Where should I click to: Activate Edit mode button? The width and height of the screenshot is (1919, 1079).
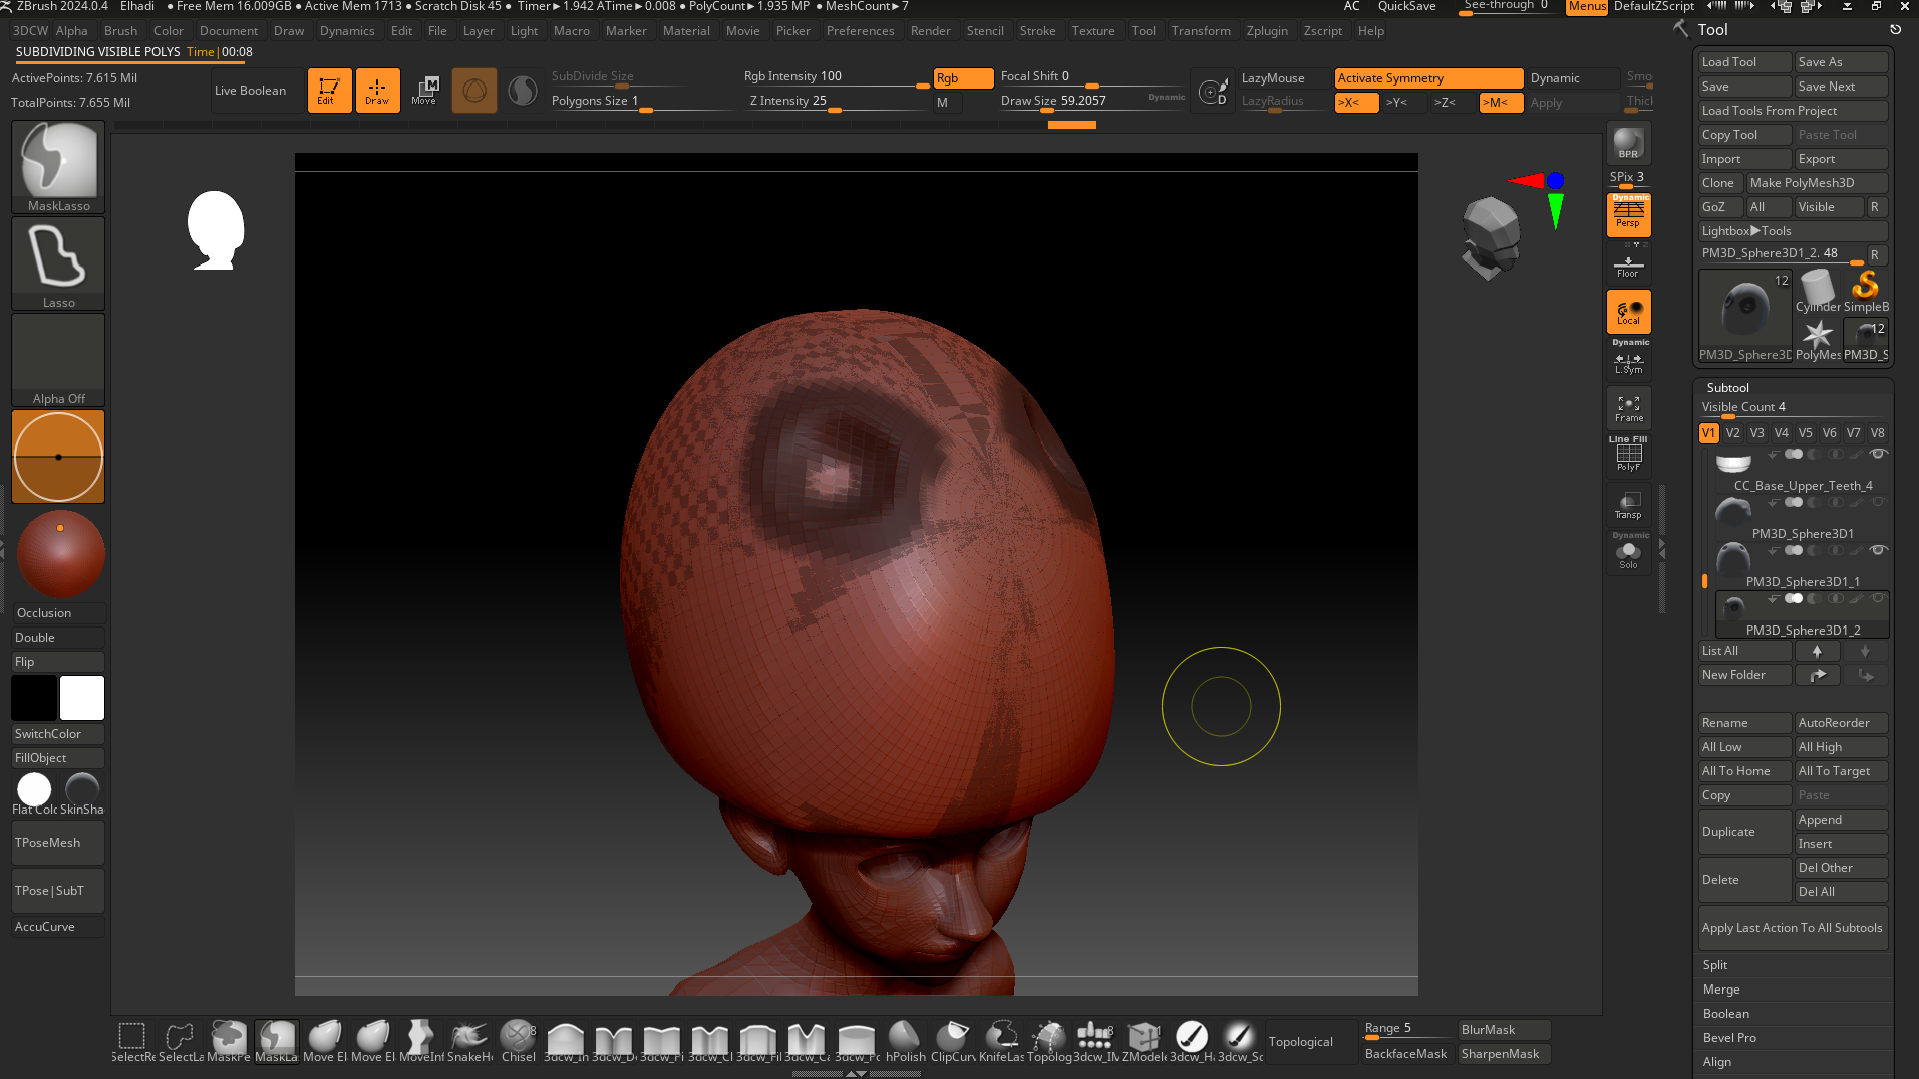[329, 90]
